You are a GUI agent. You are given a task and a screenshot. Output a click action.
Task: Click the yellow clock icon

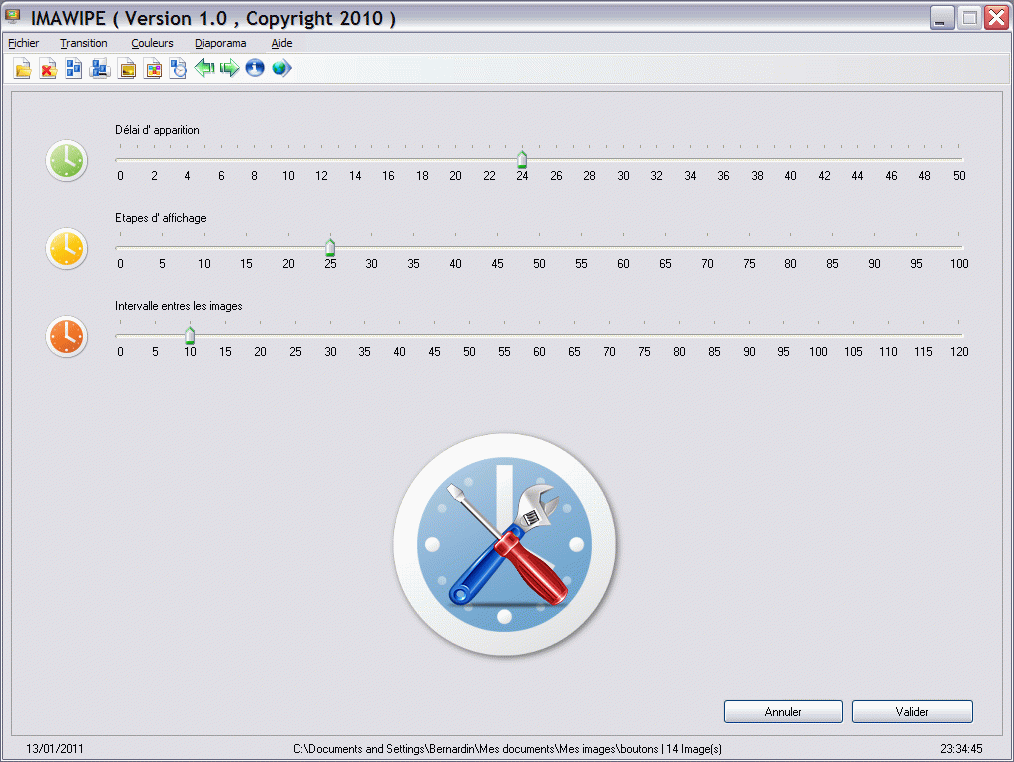(x=67, y=248)
